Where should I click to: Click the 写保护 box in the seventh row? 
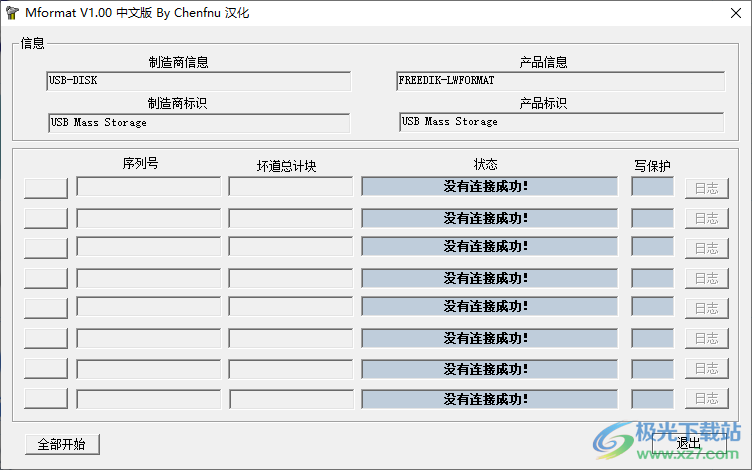(653, 369)
